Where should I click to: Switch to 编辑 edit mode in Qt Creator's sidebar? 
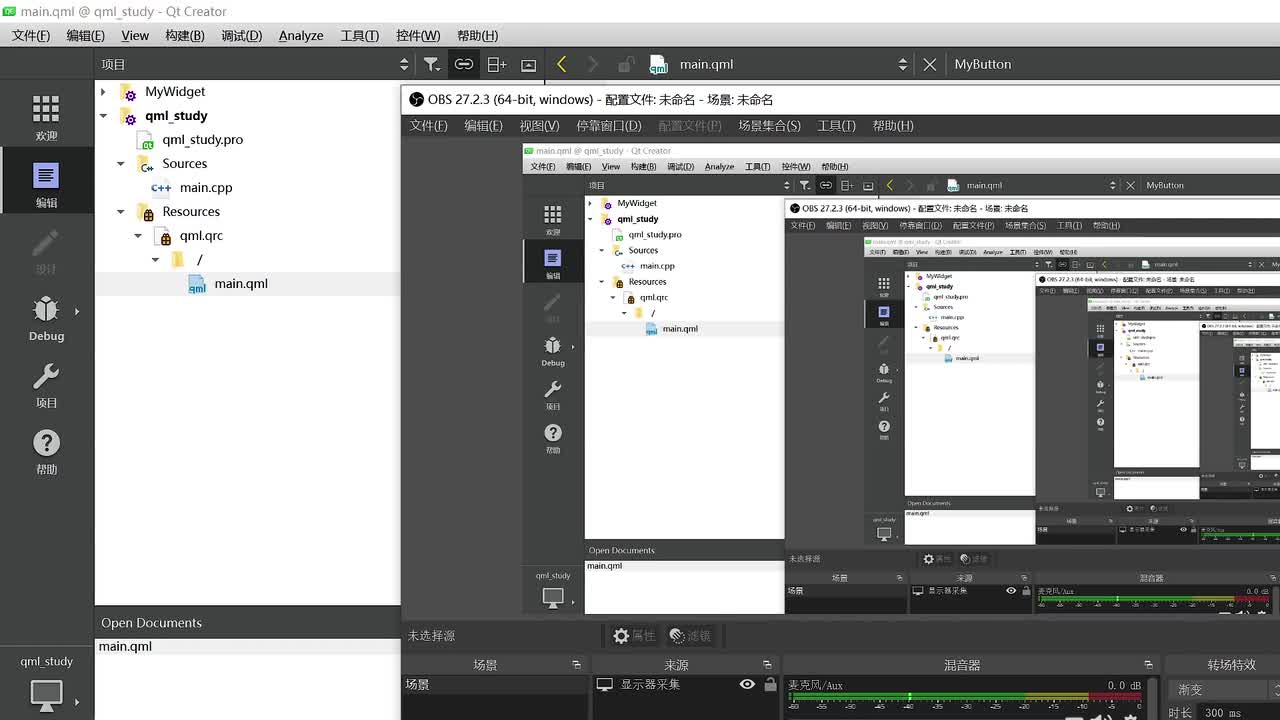coord(46,183)
